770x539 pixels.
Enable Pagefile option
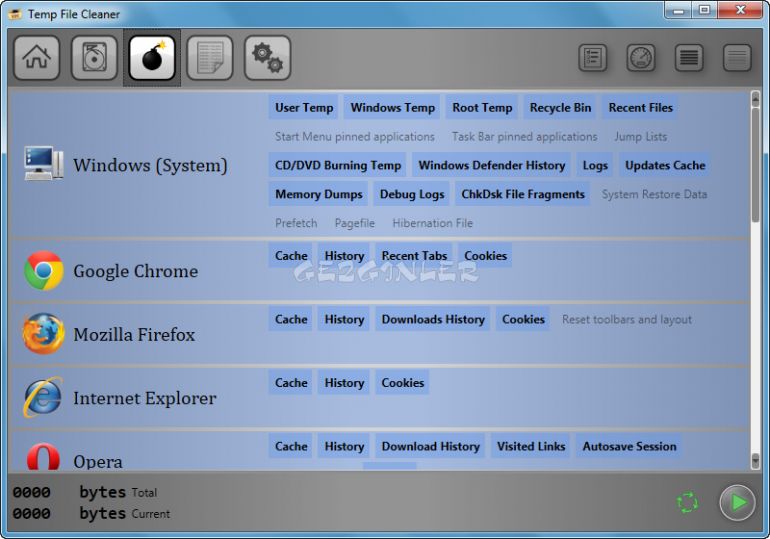(x=355, y=223)
